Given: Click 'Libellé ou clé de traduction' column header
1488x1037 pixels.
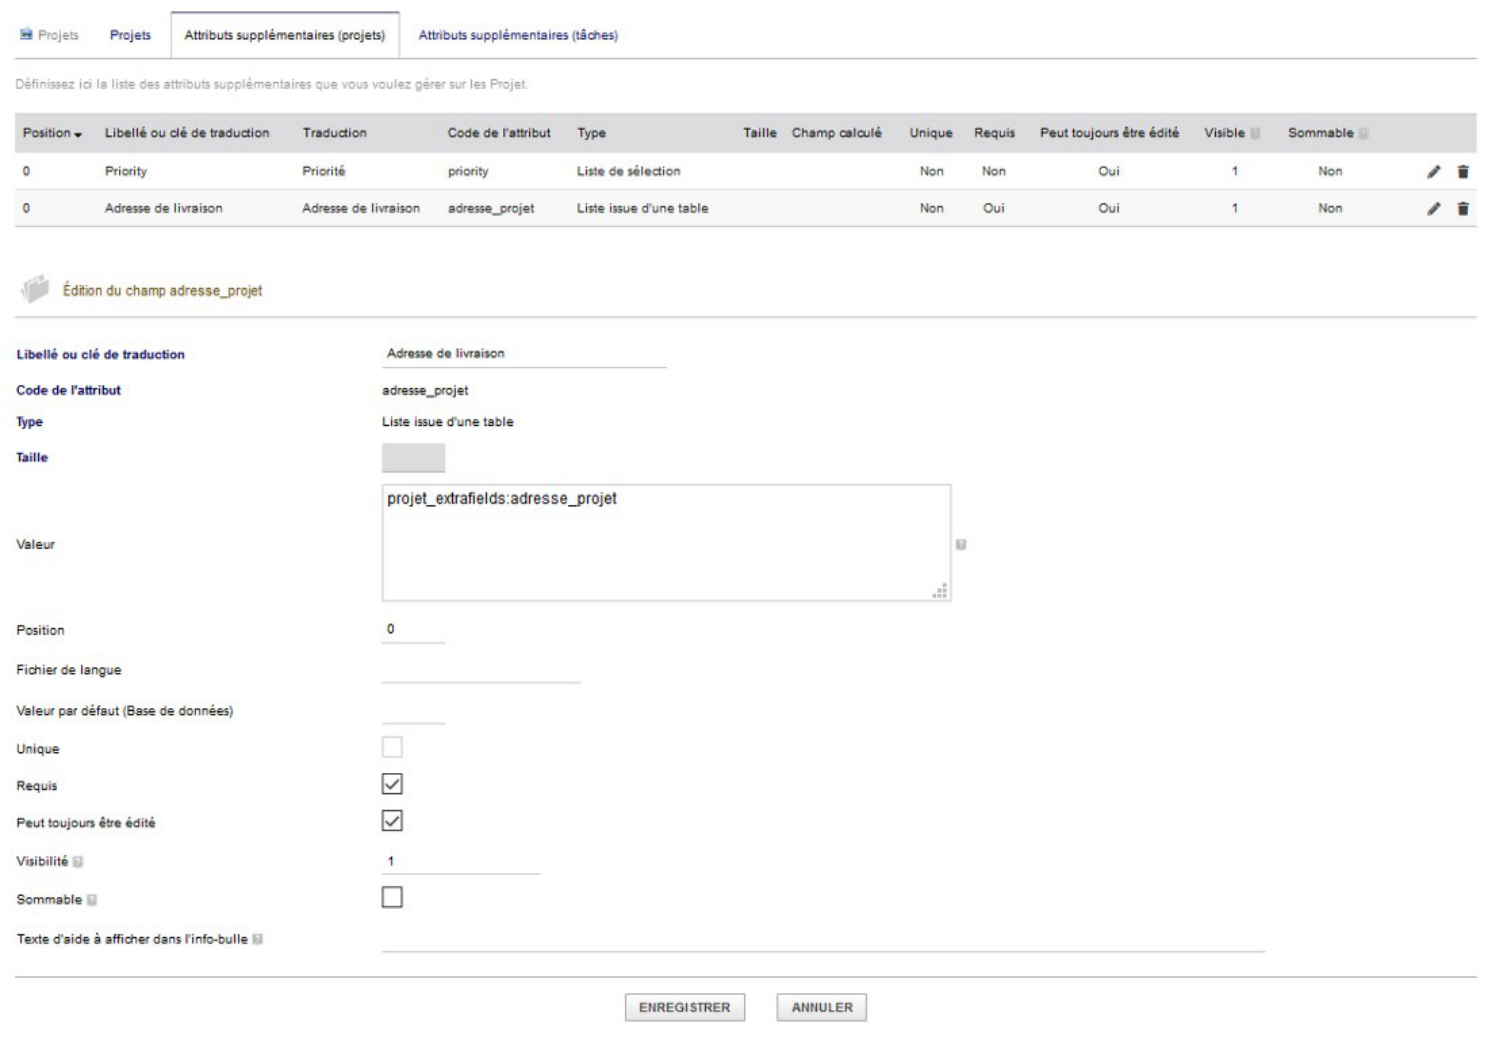Looking at the screenshot, I should [187, 133].
